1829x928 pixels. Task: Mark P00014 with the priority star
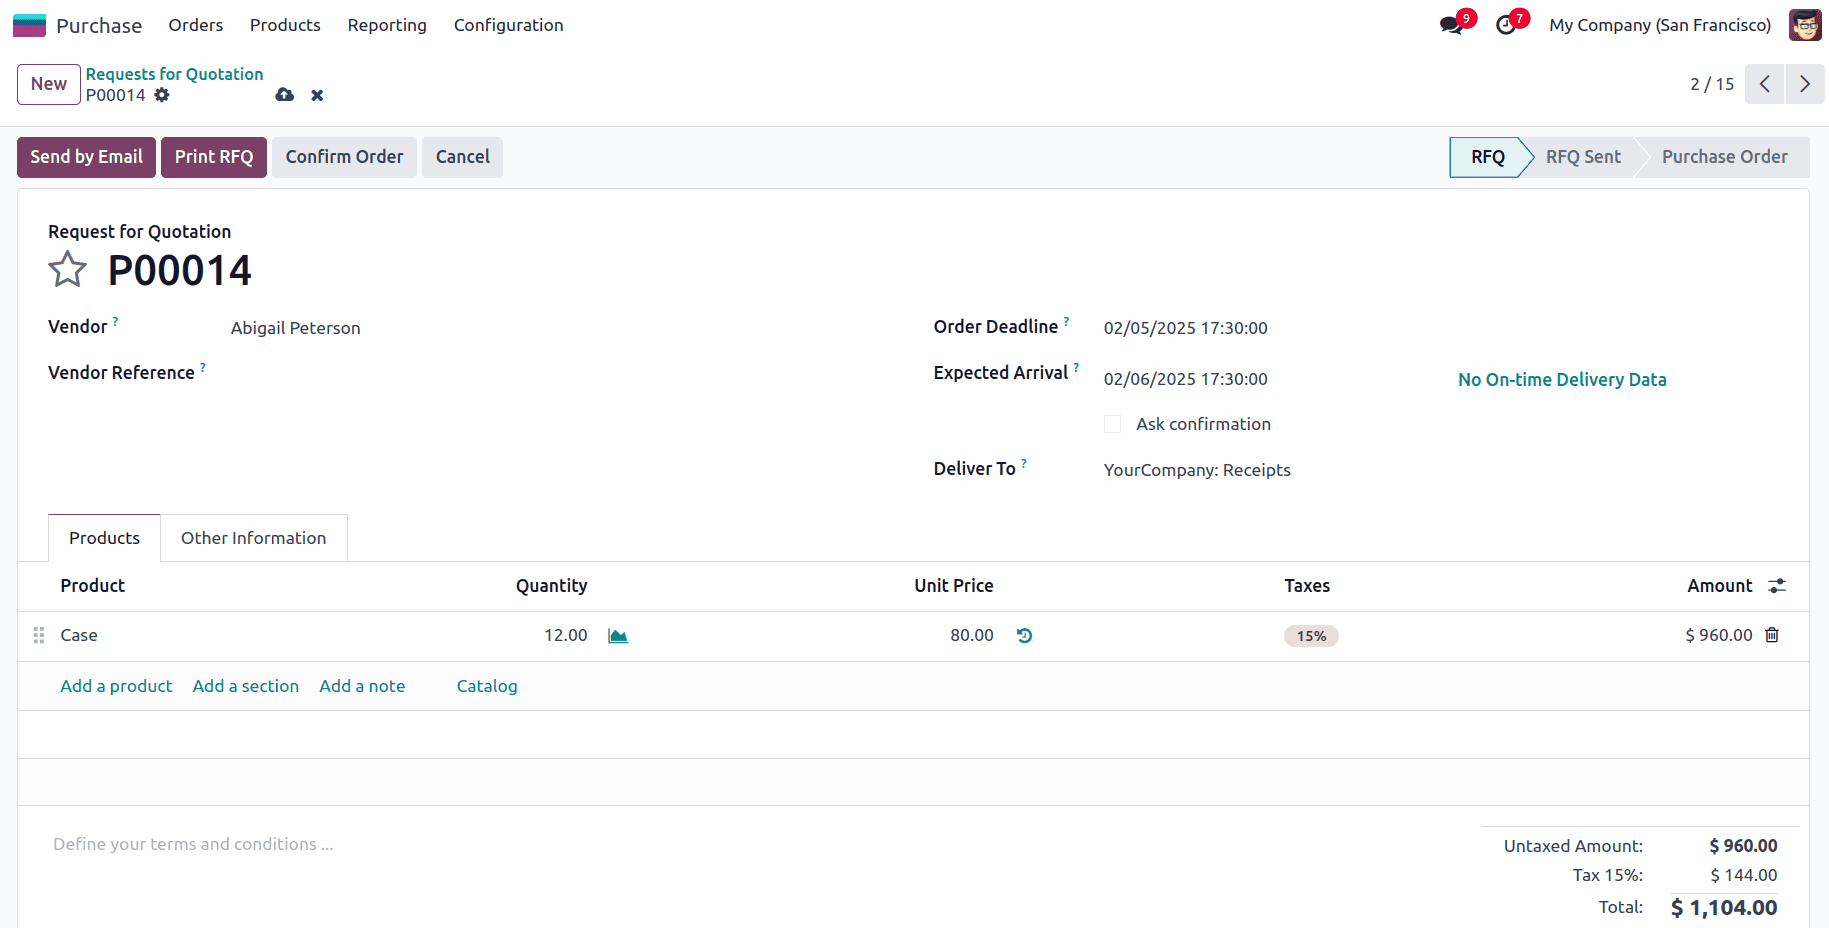pyautogui.click(x=68, y=270)
